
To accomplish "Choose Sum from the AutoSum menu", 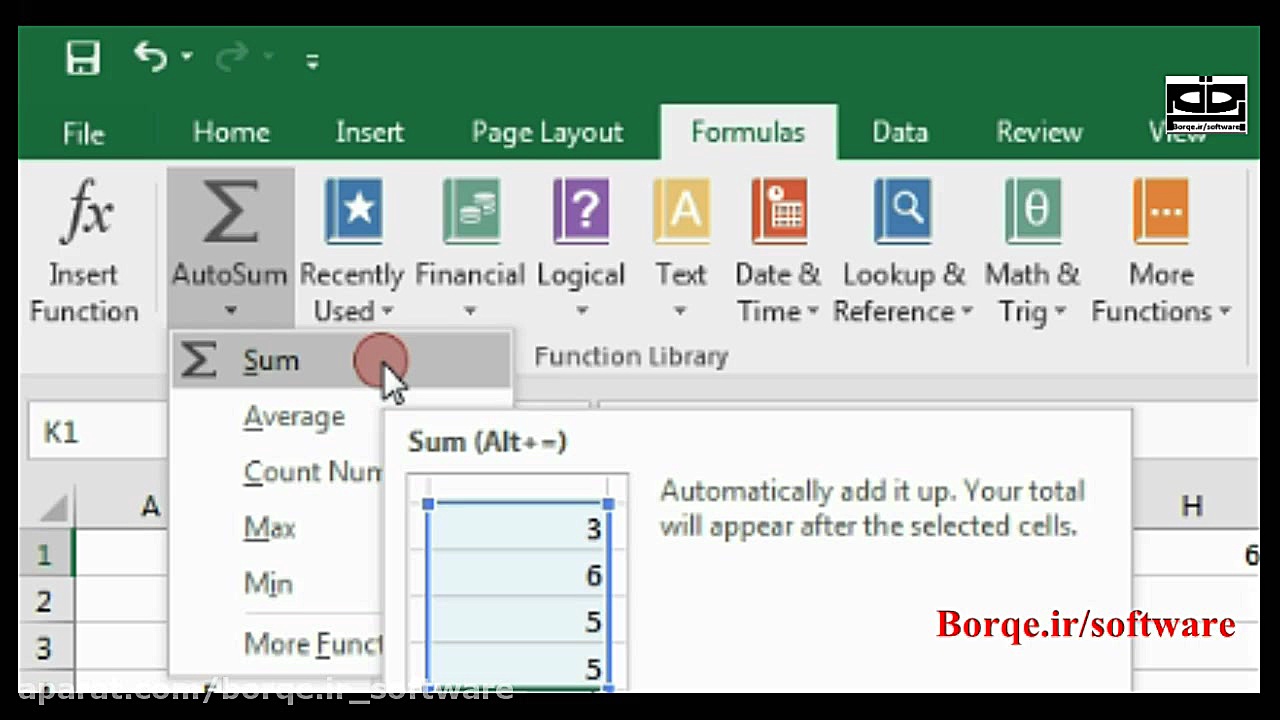I will (341, 361).
